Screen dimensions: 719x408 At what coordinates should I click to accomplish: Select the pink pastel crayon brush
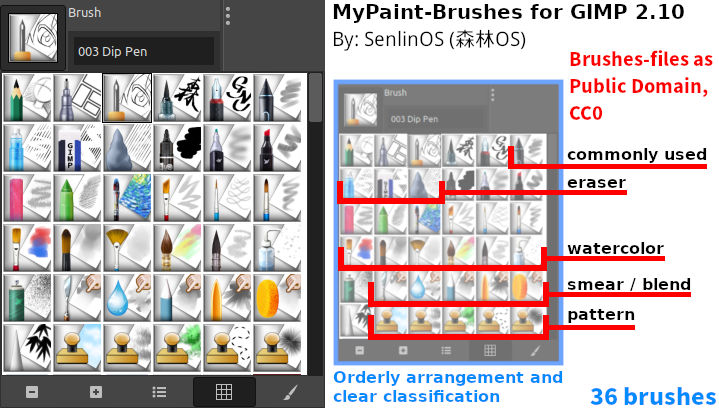(27, 198)
